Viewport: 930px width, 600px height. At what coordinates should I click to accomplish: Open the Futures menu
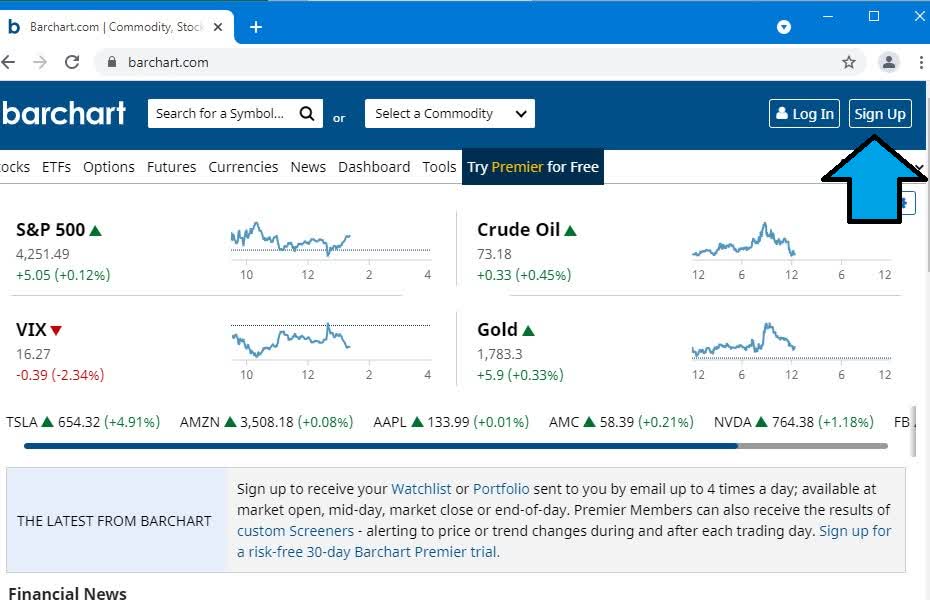click(171, 167)
